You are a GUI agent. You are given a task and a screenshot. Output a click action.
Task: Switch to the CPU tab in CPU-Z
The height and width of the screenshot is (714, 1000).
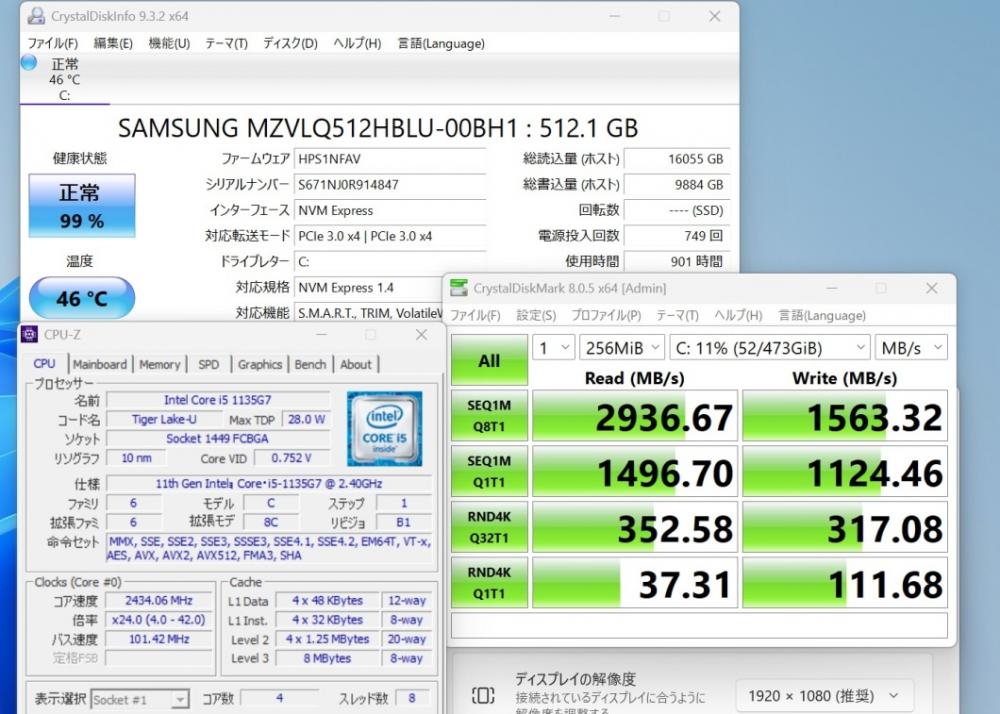point(44,364)
